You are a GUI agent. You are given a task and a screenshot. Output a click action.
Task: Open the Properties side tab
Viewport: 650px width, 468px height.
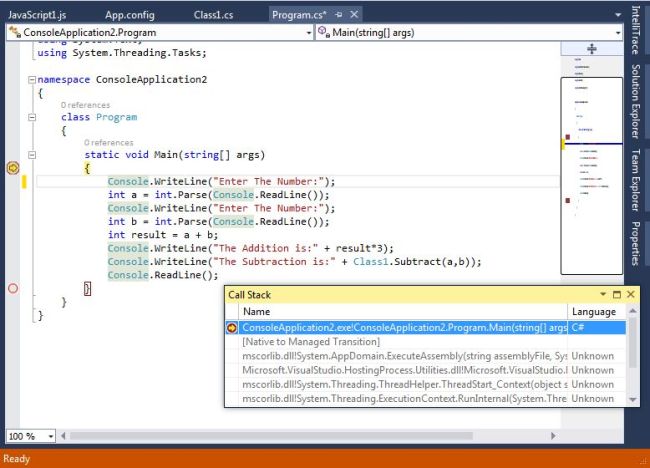tap(635, 243)
